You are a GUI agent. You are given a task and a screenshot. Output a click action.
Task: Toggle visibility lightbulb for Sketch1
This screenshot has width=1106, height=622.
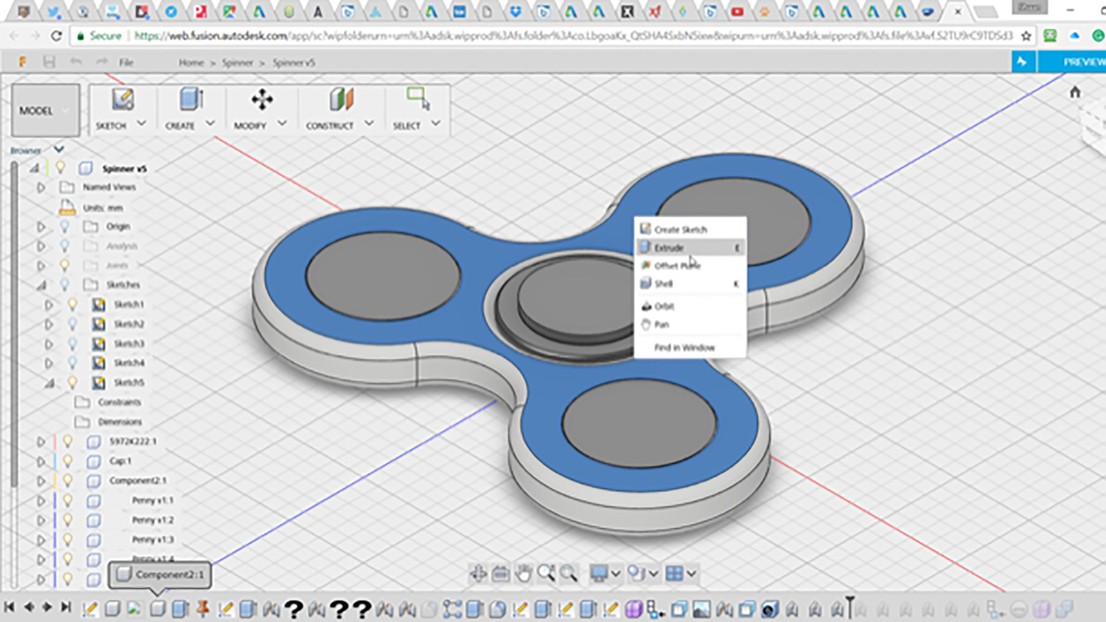coord(72,305)
